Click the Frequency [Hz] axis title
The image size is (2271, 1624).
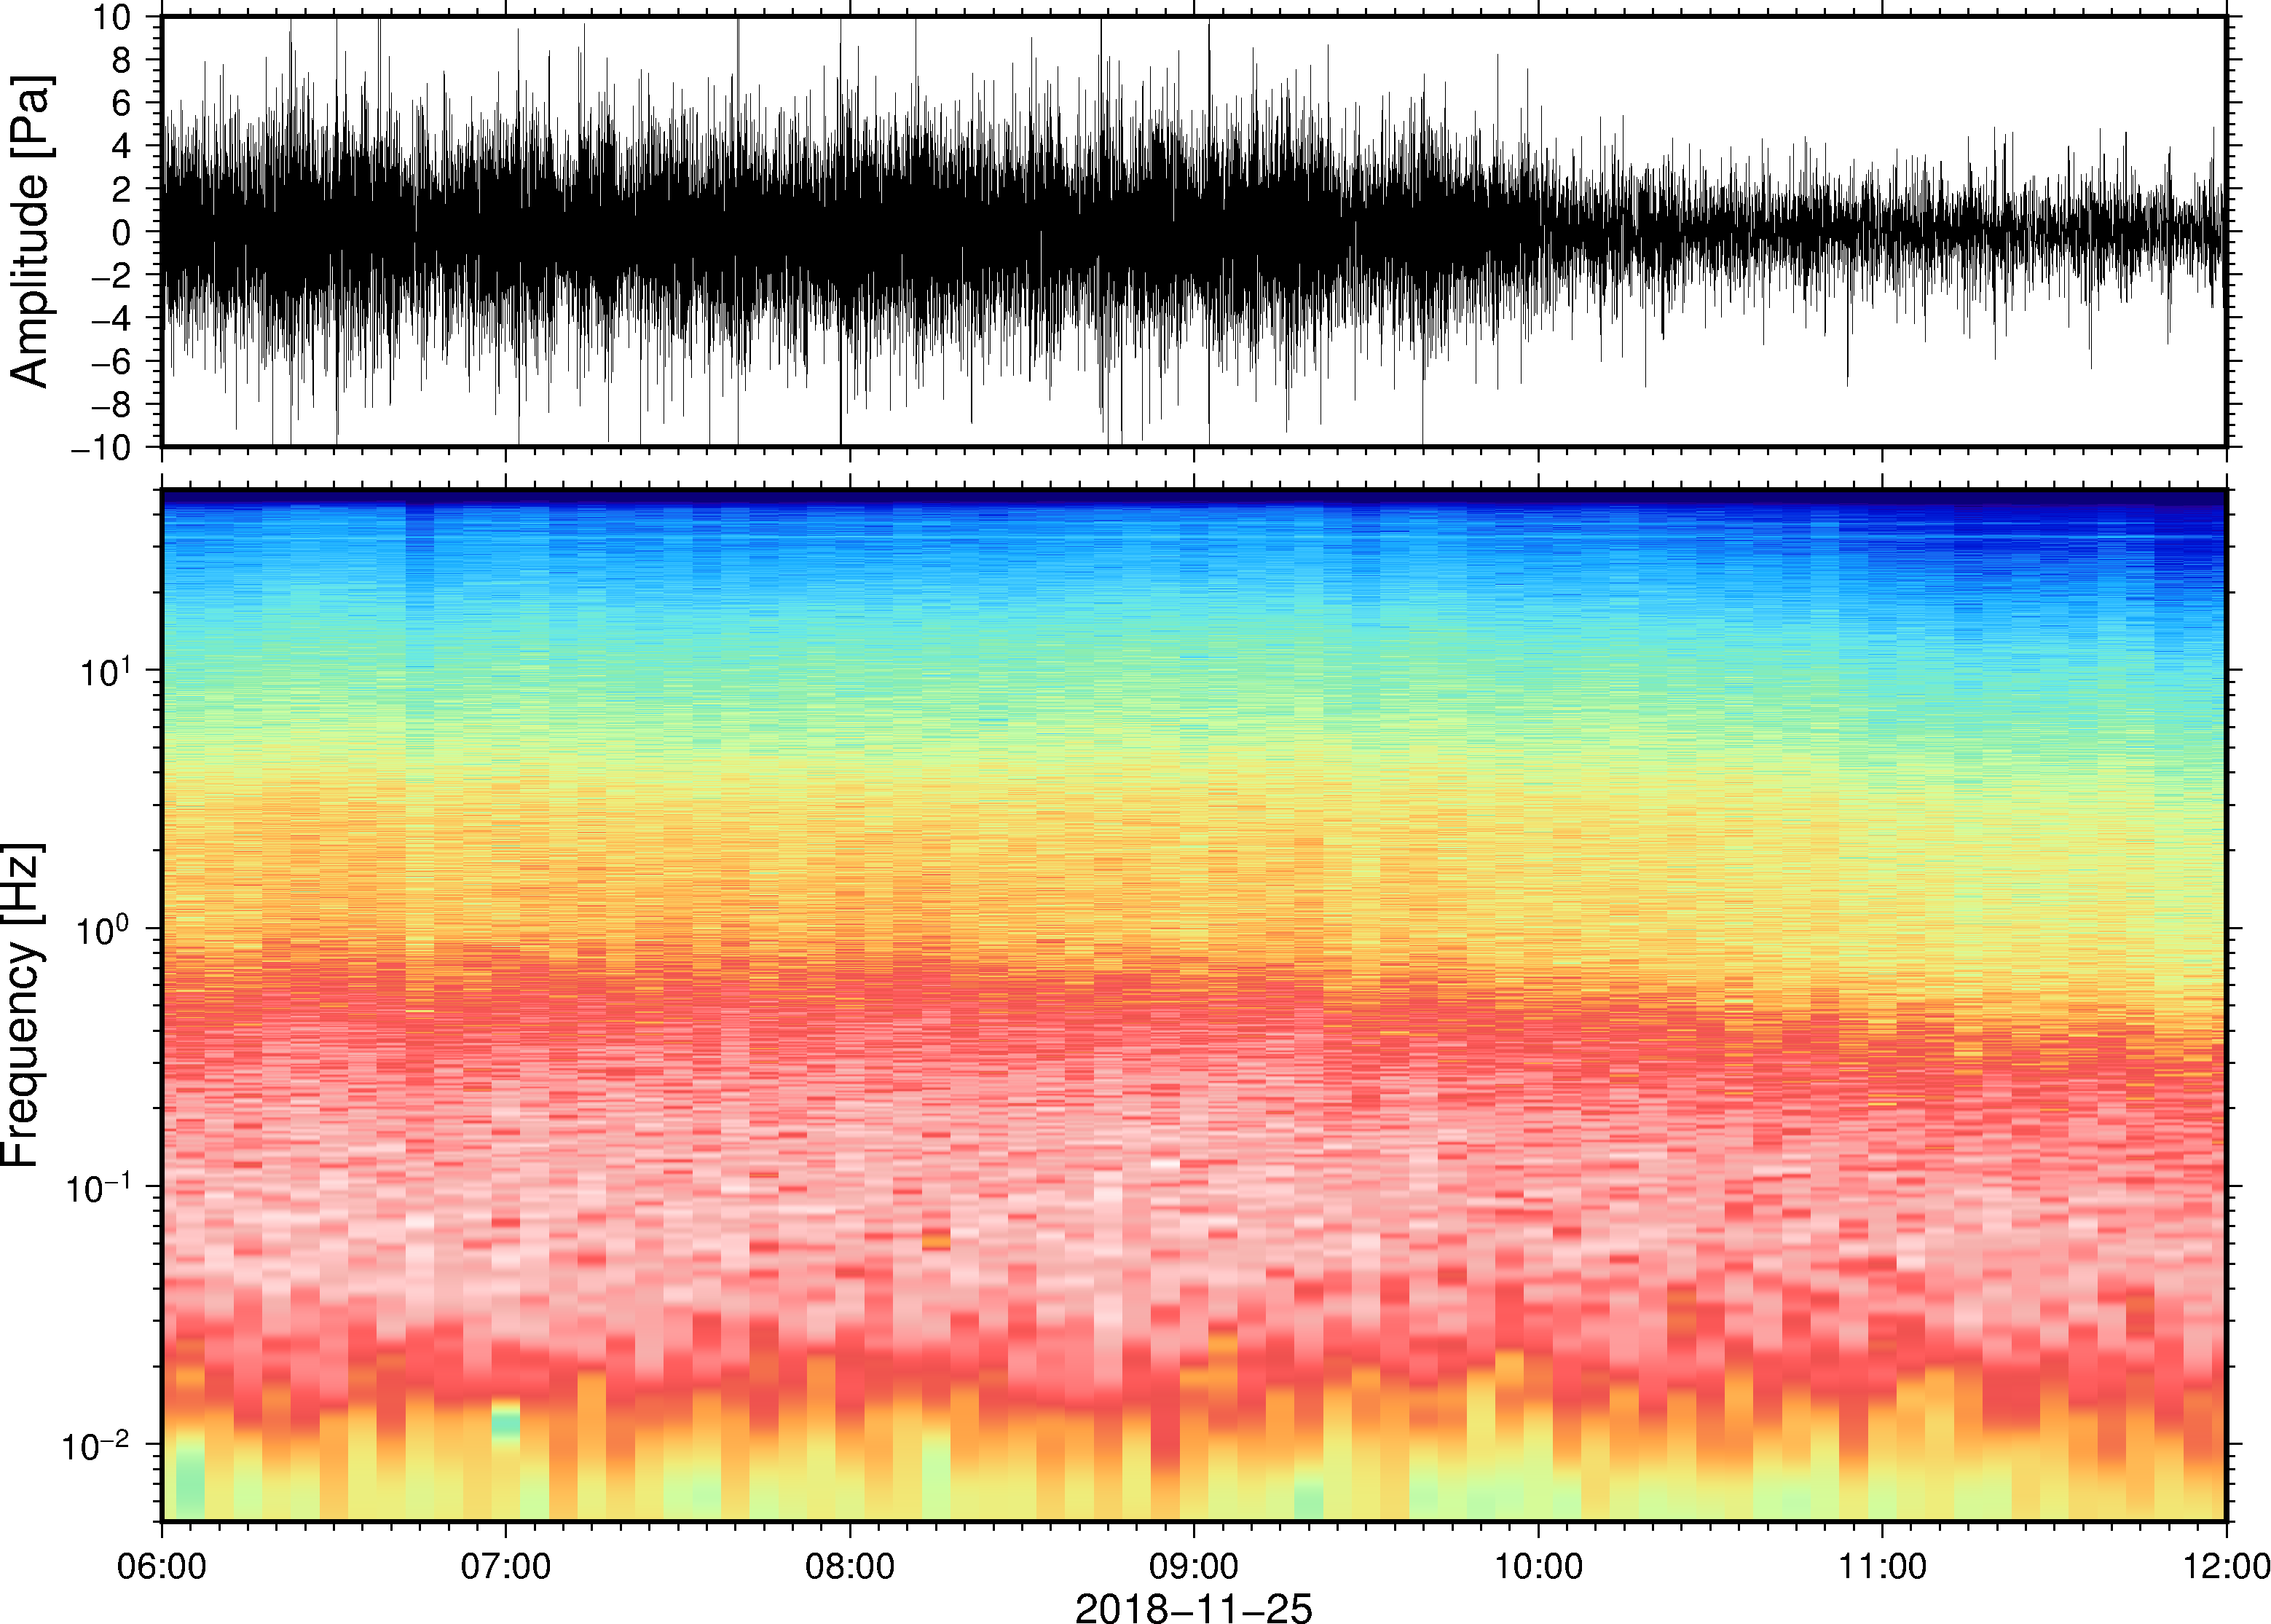pyautogui.click(x=22, y=1004)
